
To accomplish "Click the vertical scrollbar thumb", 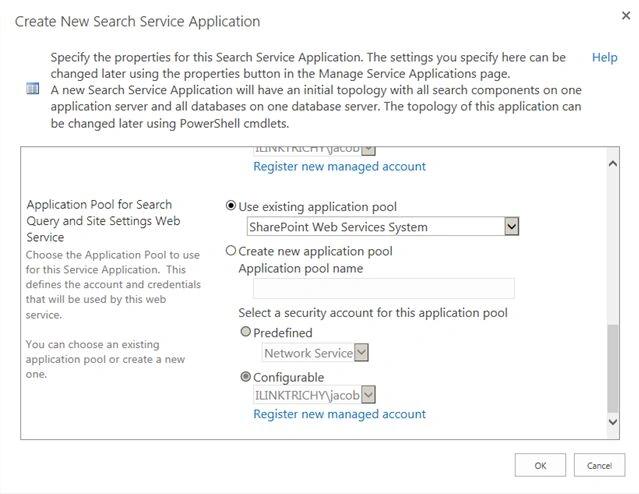I will 613,368.
